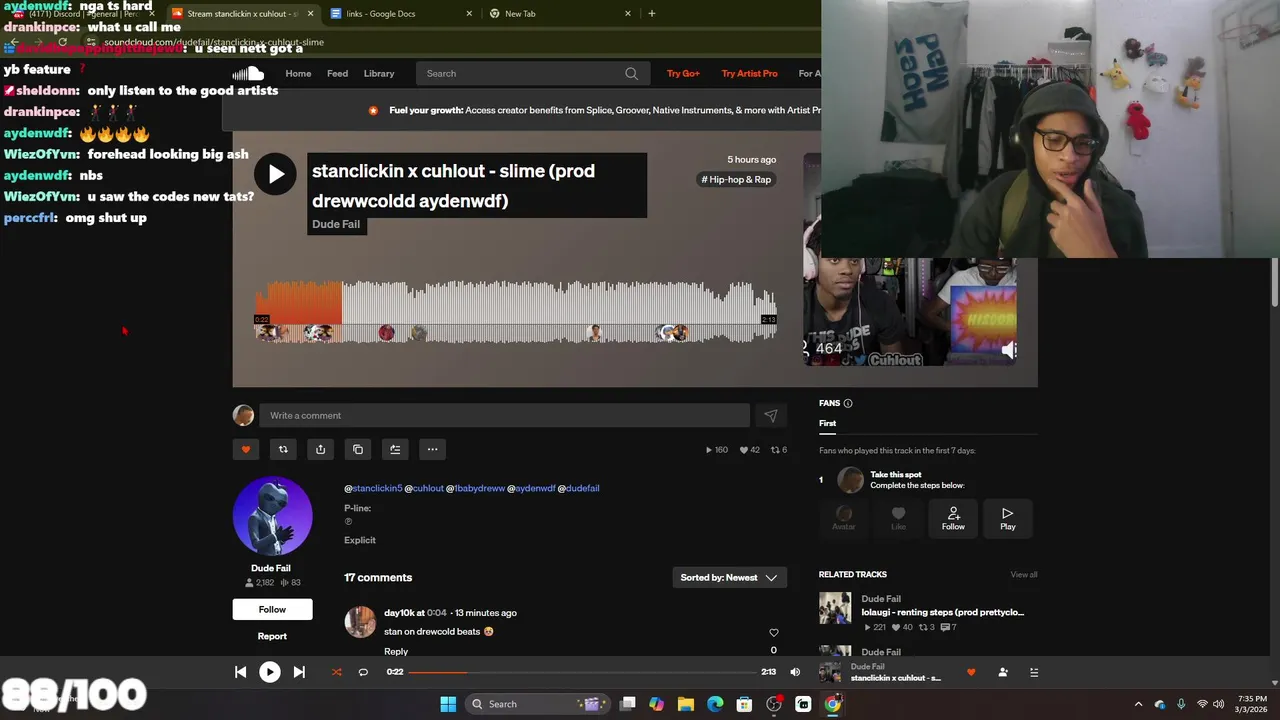Open Google Chrome from taskbar

pyautogui.click(x=832, y=704)
